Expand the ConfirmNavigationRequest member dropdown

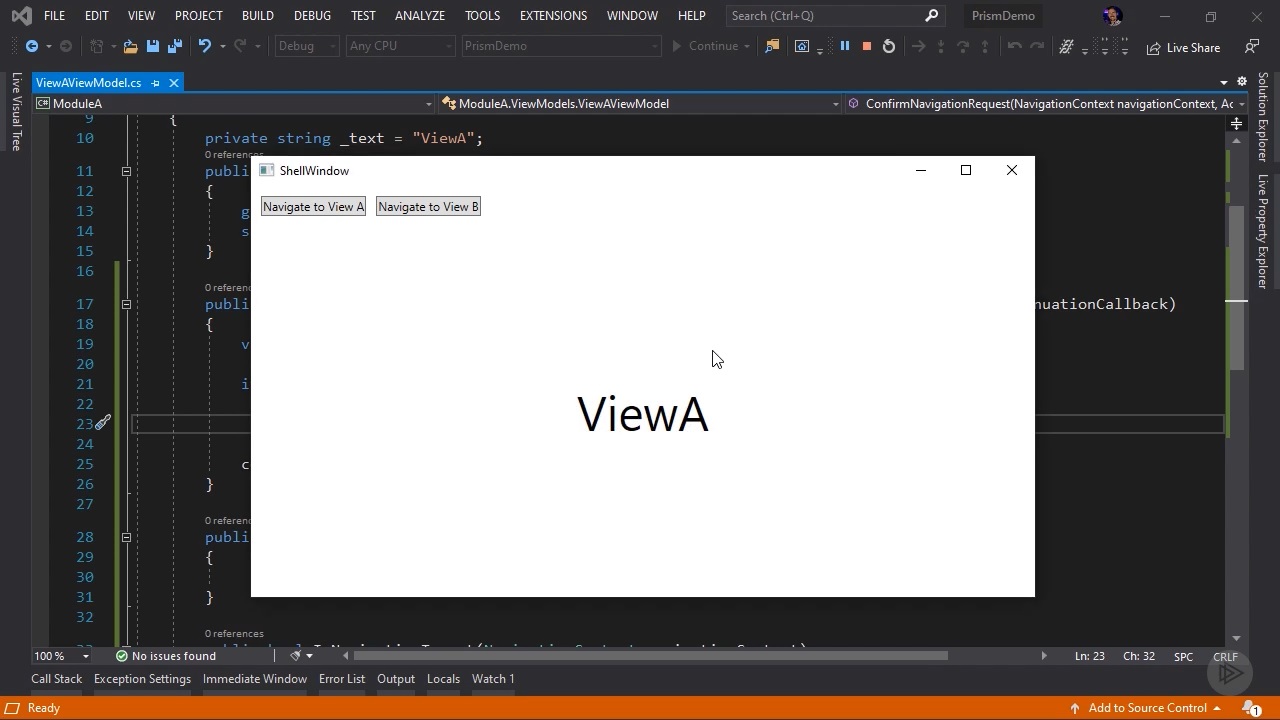point(1241,104)
